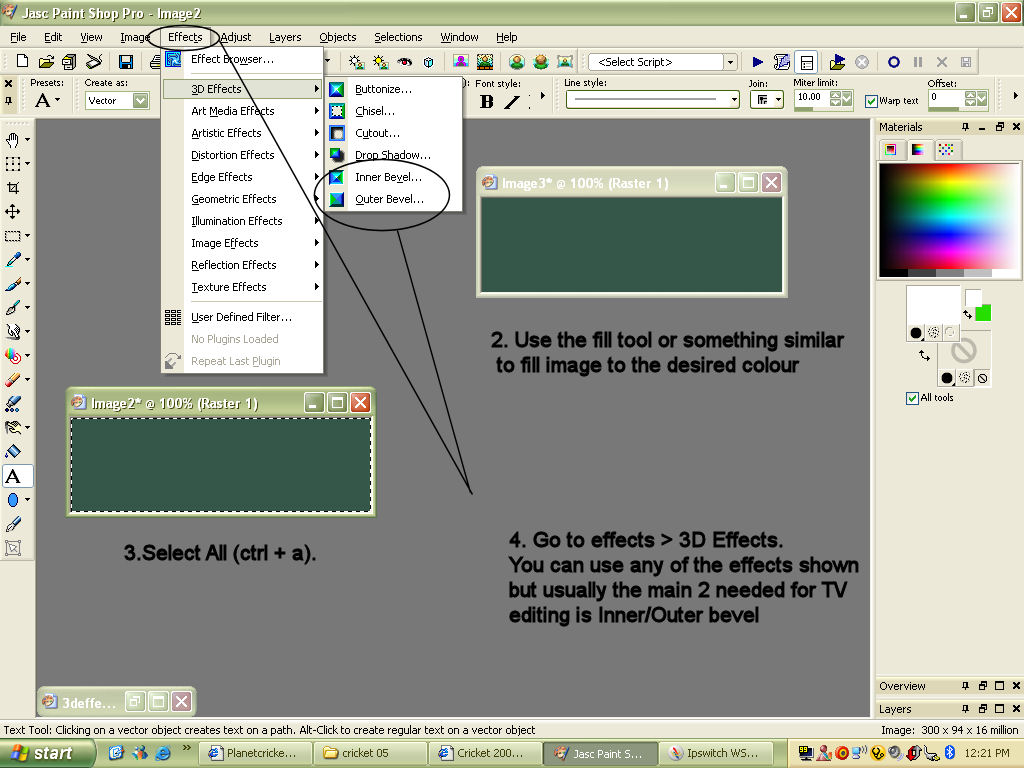
Task: Click the Run Script play icon
Action: tap(758, 62)
